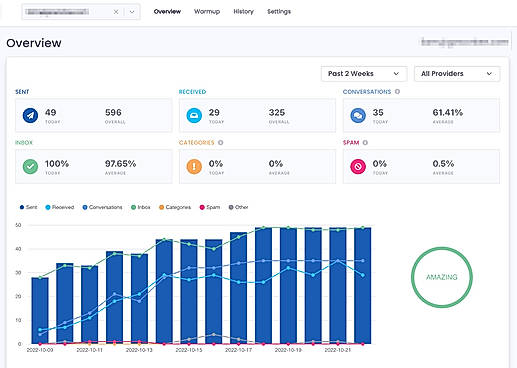Click the 2022-10-17 axis date label
The width and height of the screenshot is (517, 368).
pos(238,350)
